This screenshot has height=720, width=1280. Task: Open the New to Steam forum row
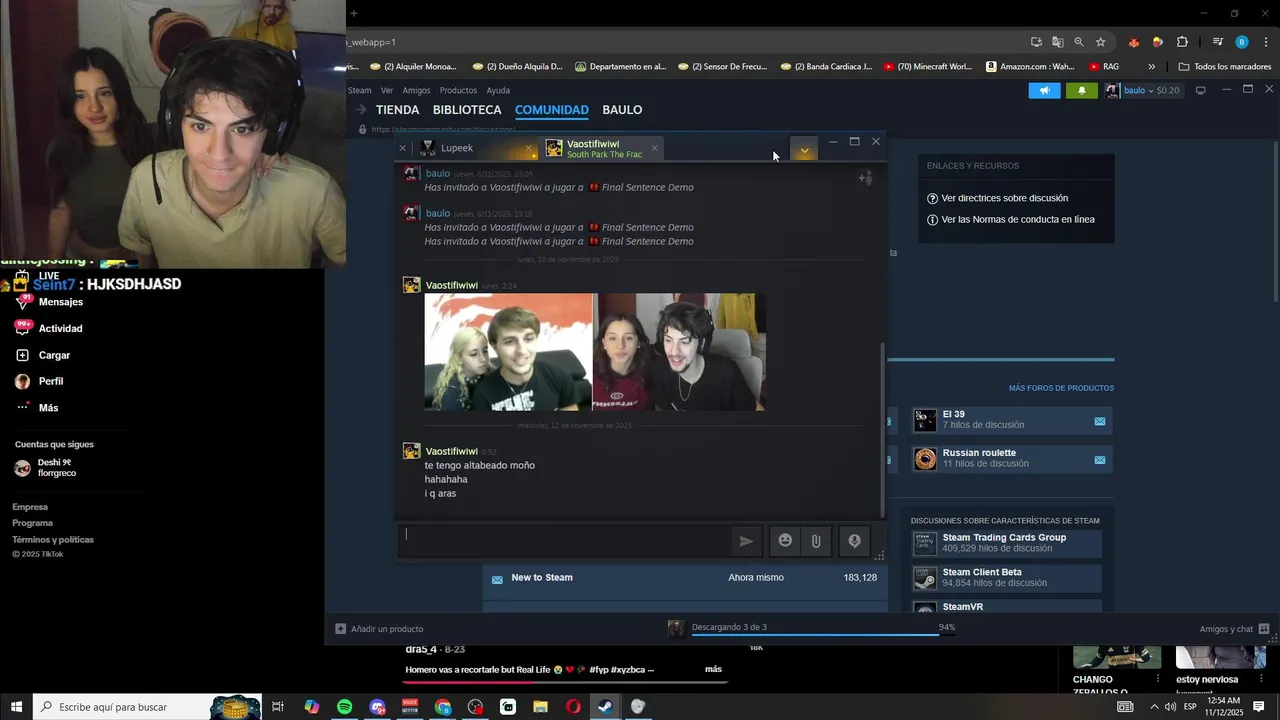(x=685, y=578)
